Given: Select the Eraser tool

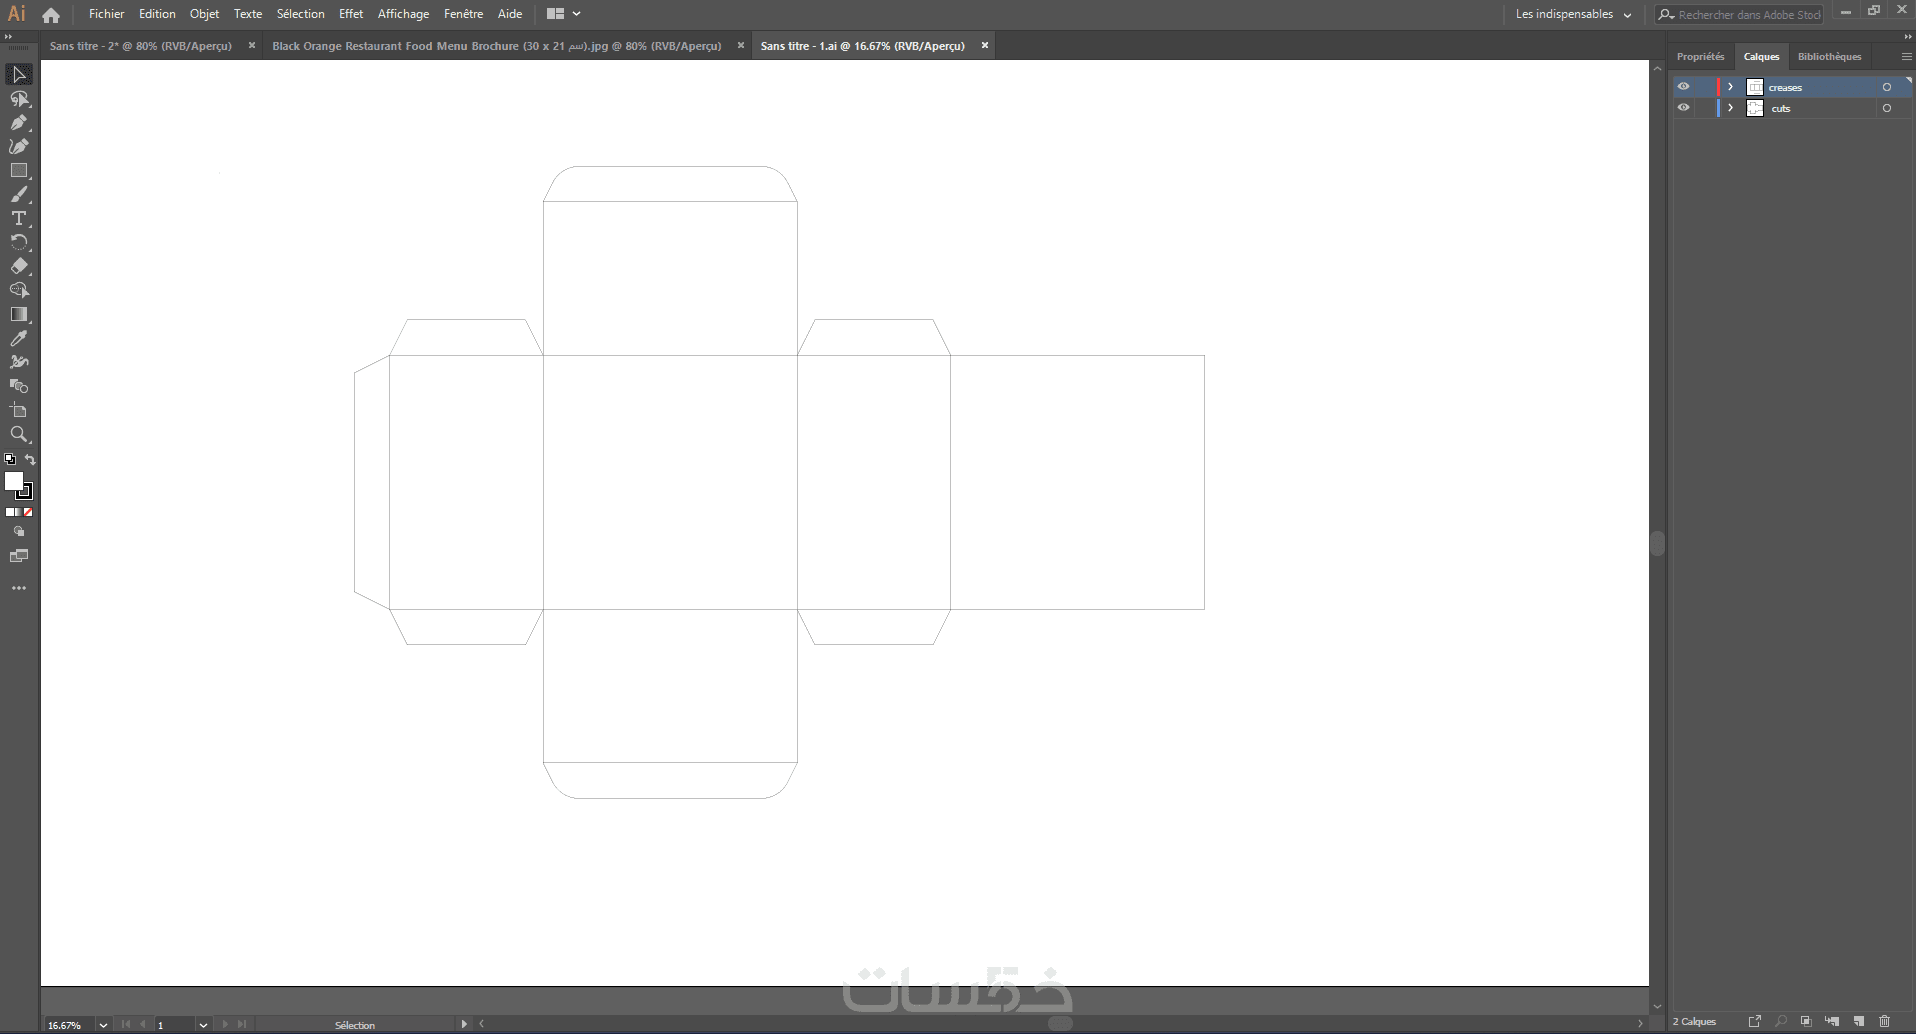Looking at the screenshot, I should (x=19, y=267).
